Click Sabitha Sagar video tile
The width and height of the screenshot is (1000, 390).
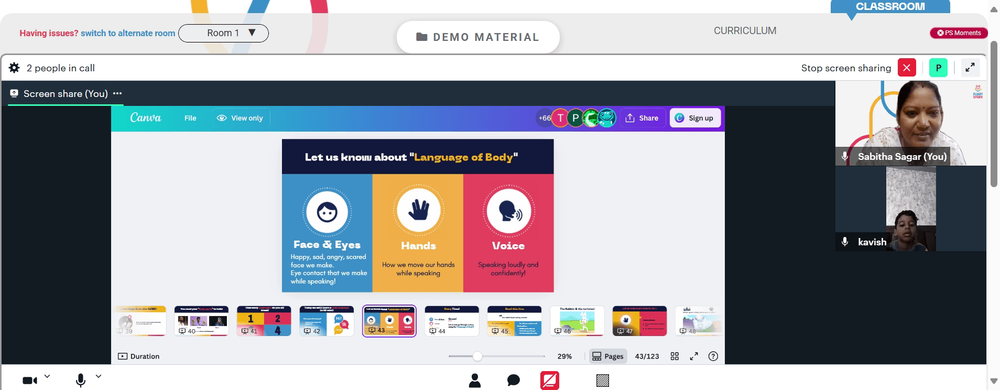[x=911, y=123]
